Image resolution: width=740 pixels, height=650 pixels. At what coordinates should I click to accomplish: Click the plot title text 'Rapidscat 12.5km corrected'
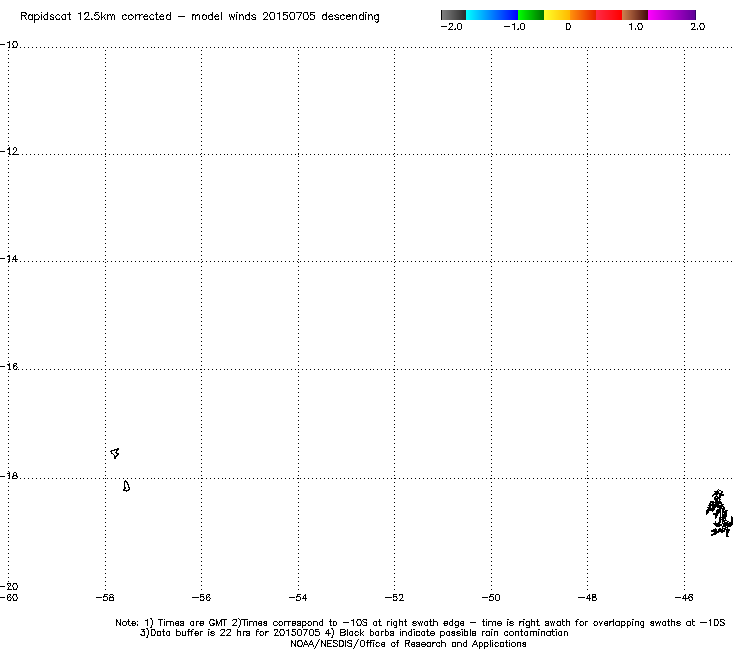(x=96, y=17)
